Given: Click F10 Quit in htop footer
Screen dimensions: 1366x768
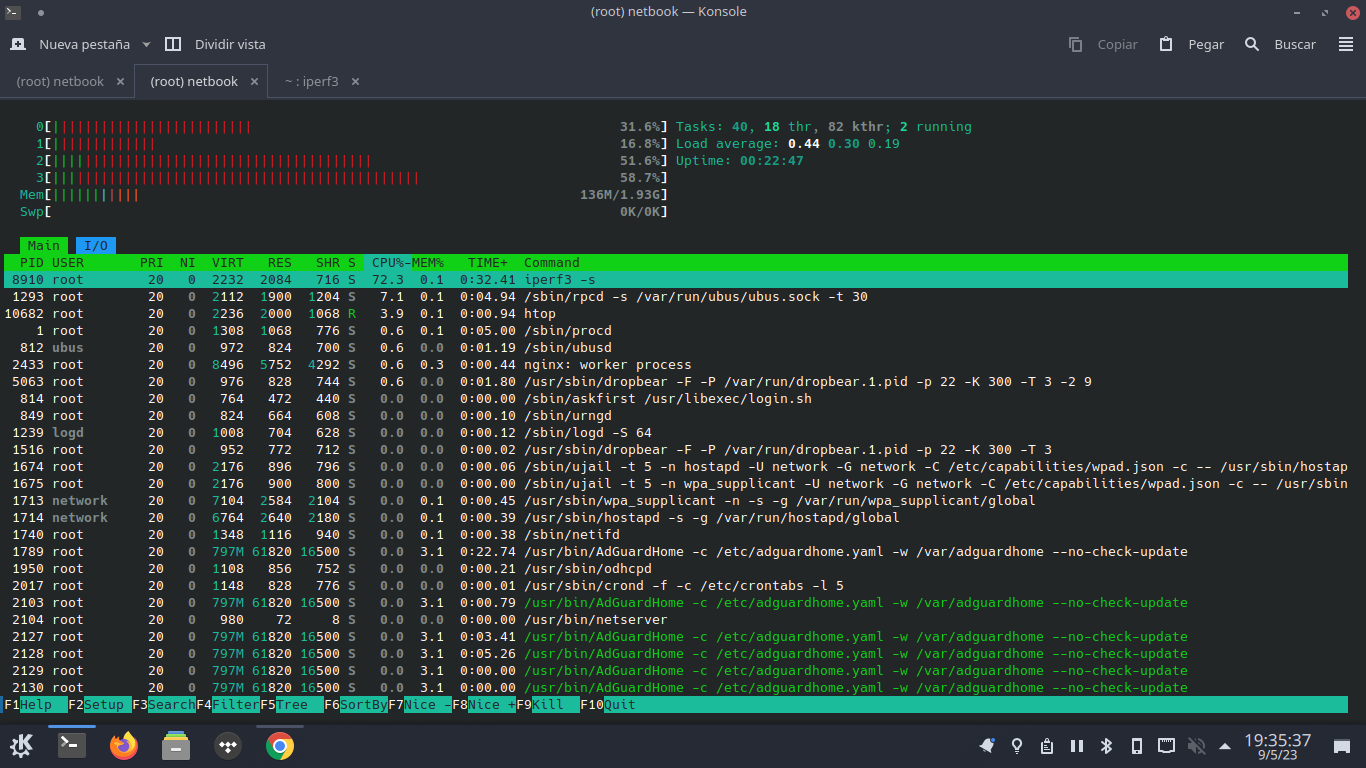Looking at the screenshot, I should [x=608, y=704].
